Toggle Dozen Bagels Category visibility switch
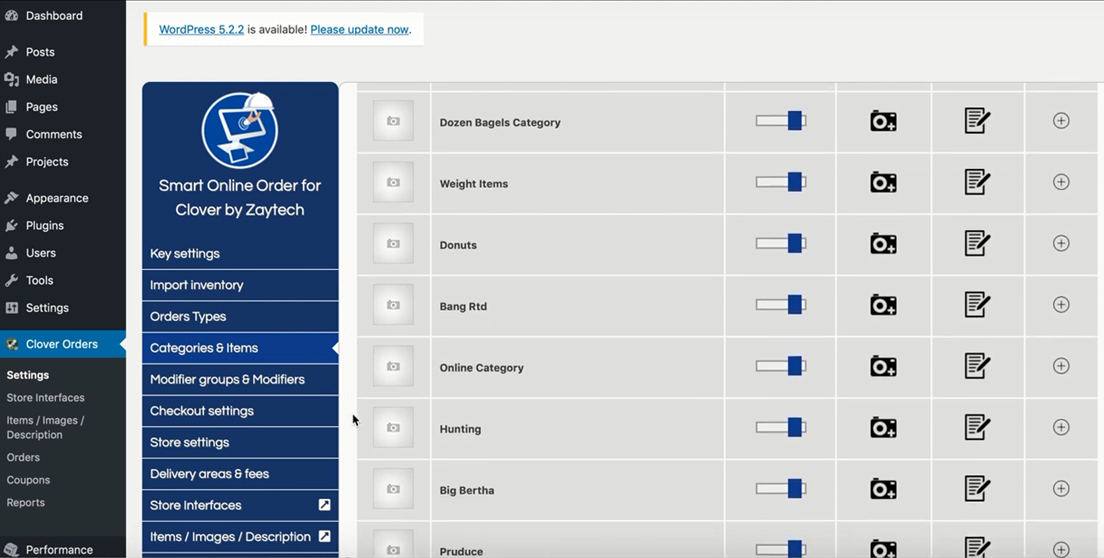The image size is (1104, 558). [x=781, y=120]
